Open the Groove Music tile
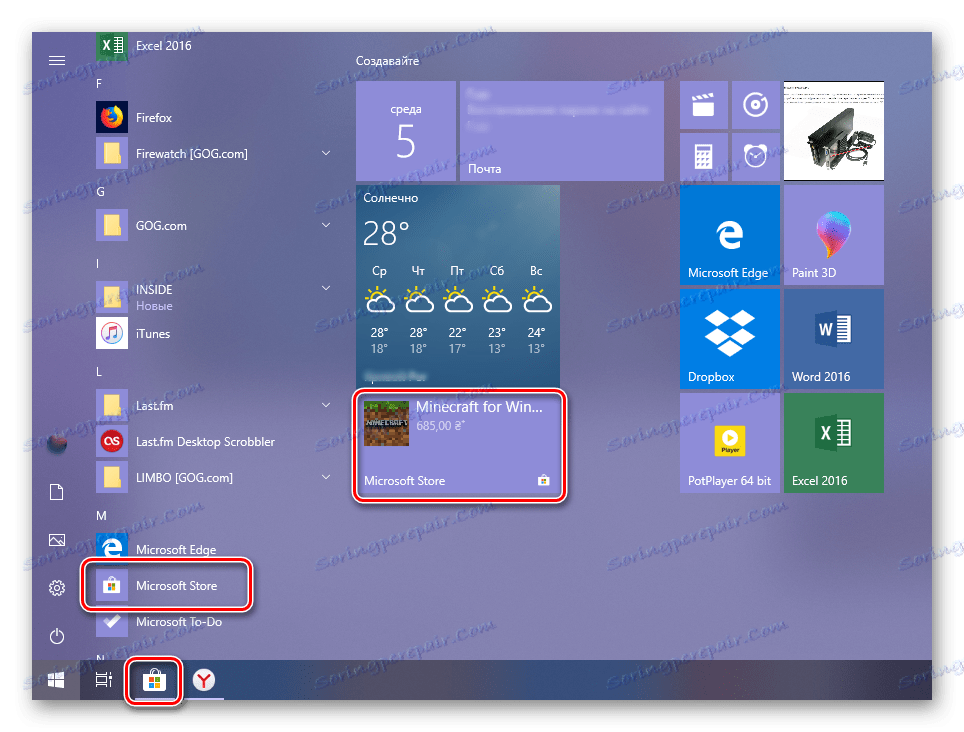This screenshot has width=964, height=732. 756,105
